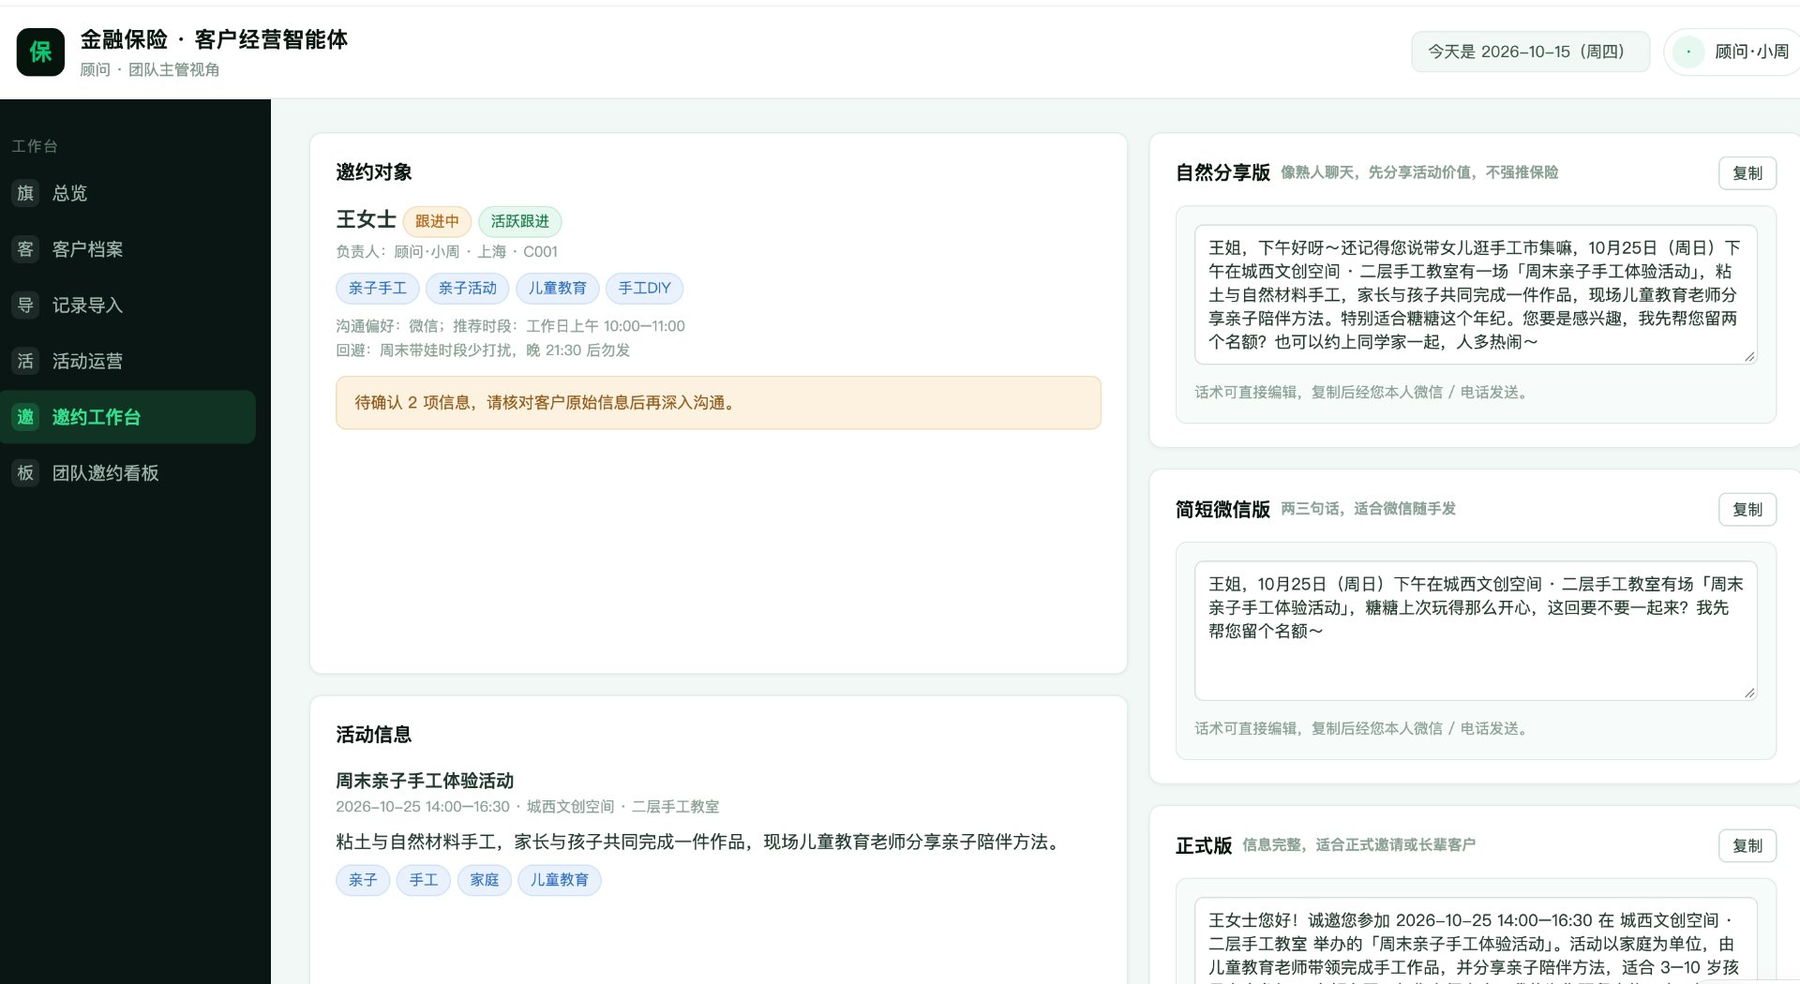Click the 板 icon beside 团队邀约看板
This screenshot has width=1800, height=984.
click(x=25, y=473)
